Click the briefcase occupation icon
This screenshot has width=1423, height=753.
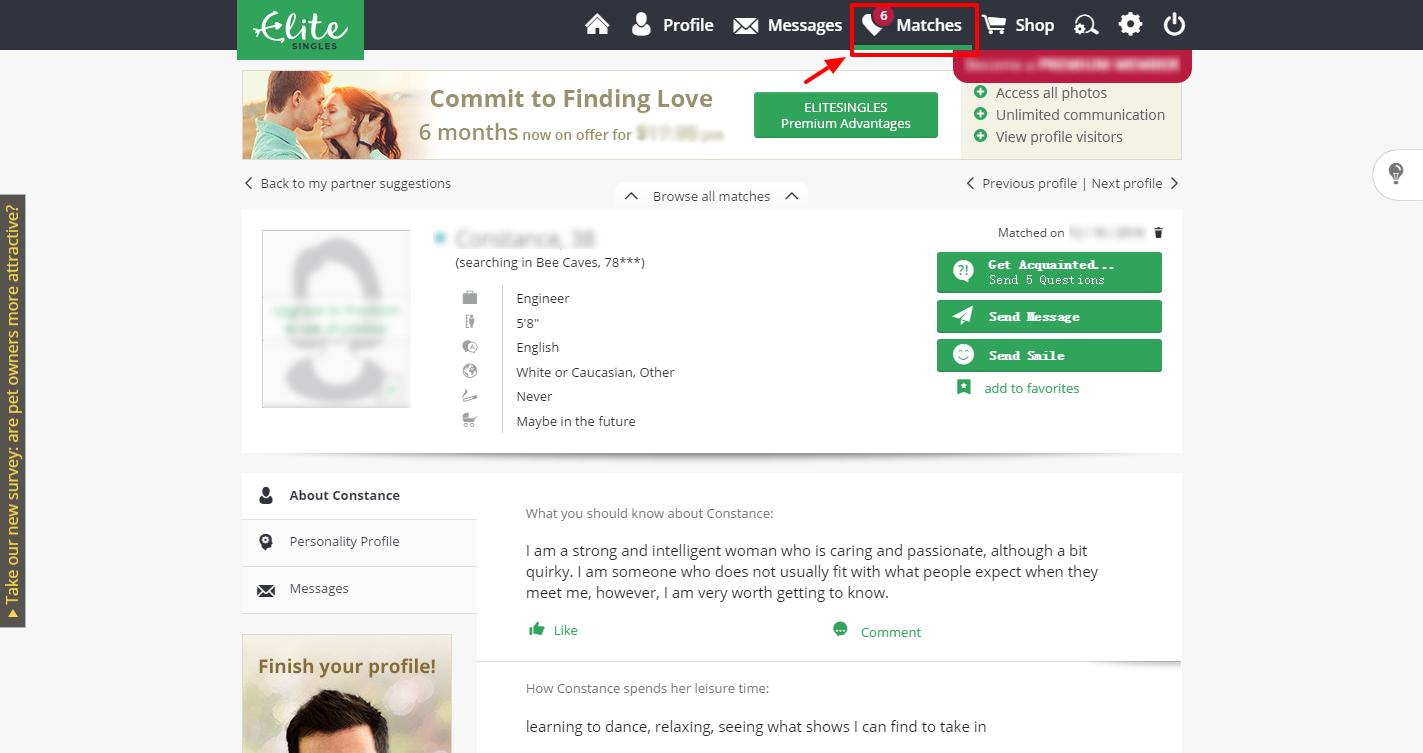pos(470,298)
